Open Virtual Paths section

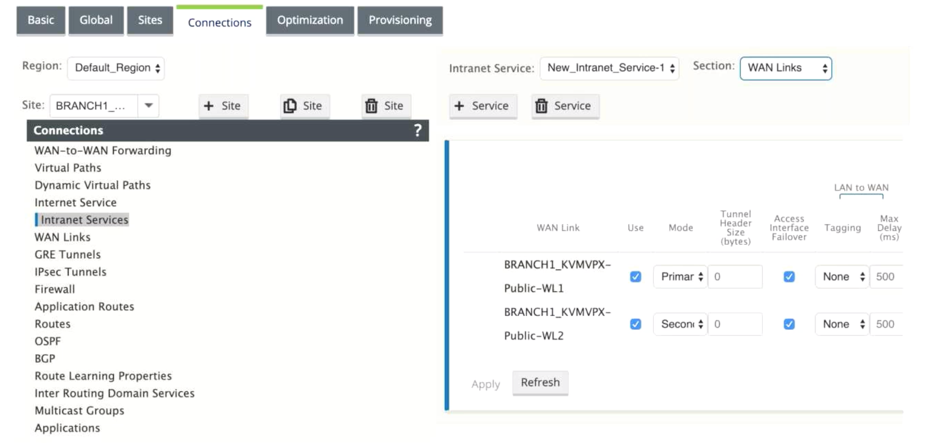[x=68, y=168]
